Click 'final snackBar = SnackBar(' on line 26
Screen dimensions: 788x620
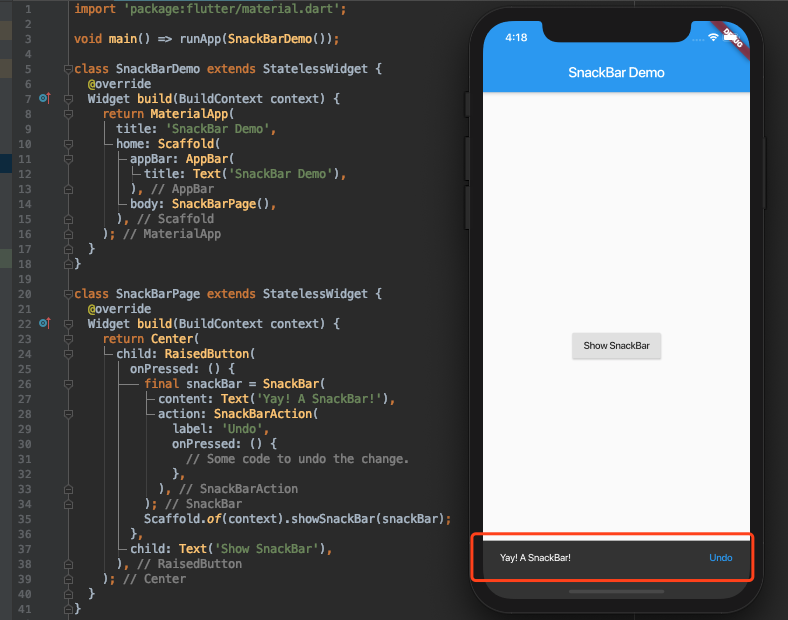click(x=235, y=384)
